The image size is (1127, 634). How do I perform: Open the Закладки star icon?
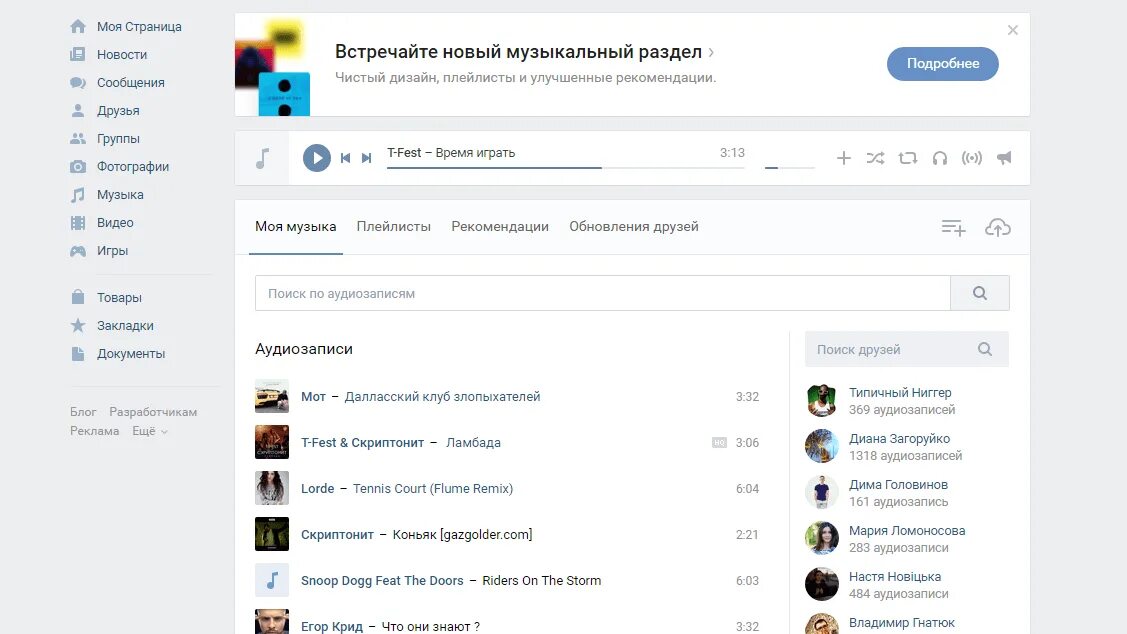tap(78, 325)
